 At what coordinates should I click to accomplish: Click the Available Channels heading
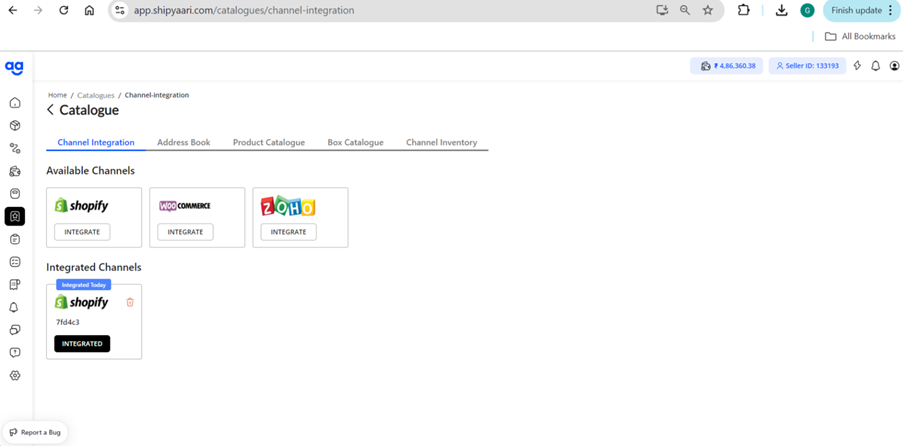tap(90, 171)
